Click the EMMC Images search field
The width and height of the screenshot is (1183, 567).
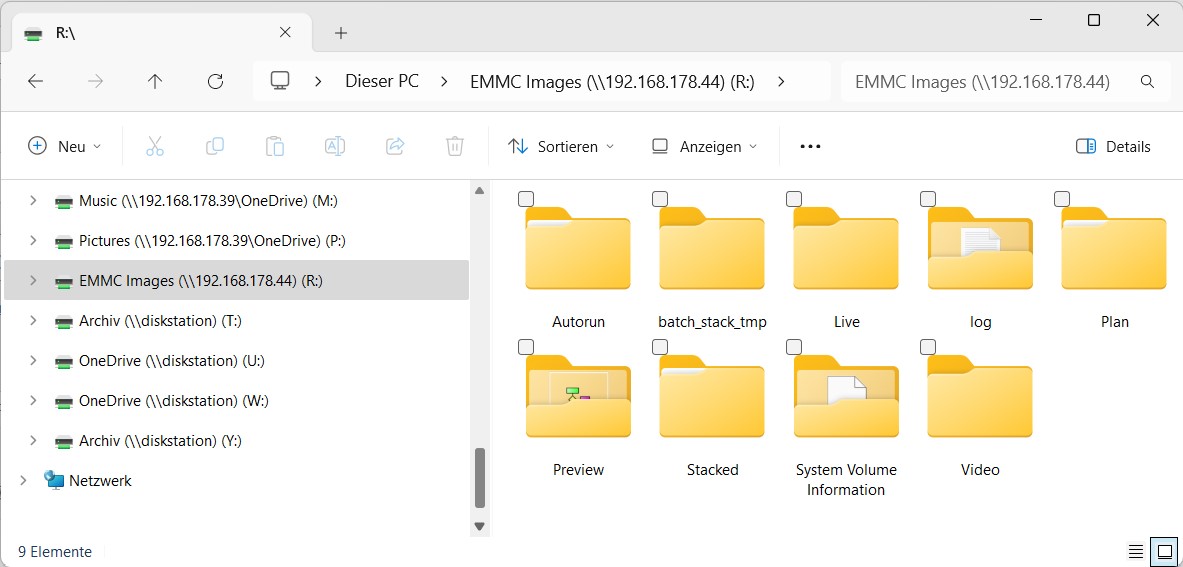point(985,82)
